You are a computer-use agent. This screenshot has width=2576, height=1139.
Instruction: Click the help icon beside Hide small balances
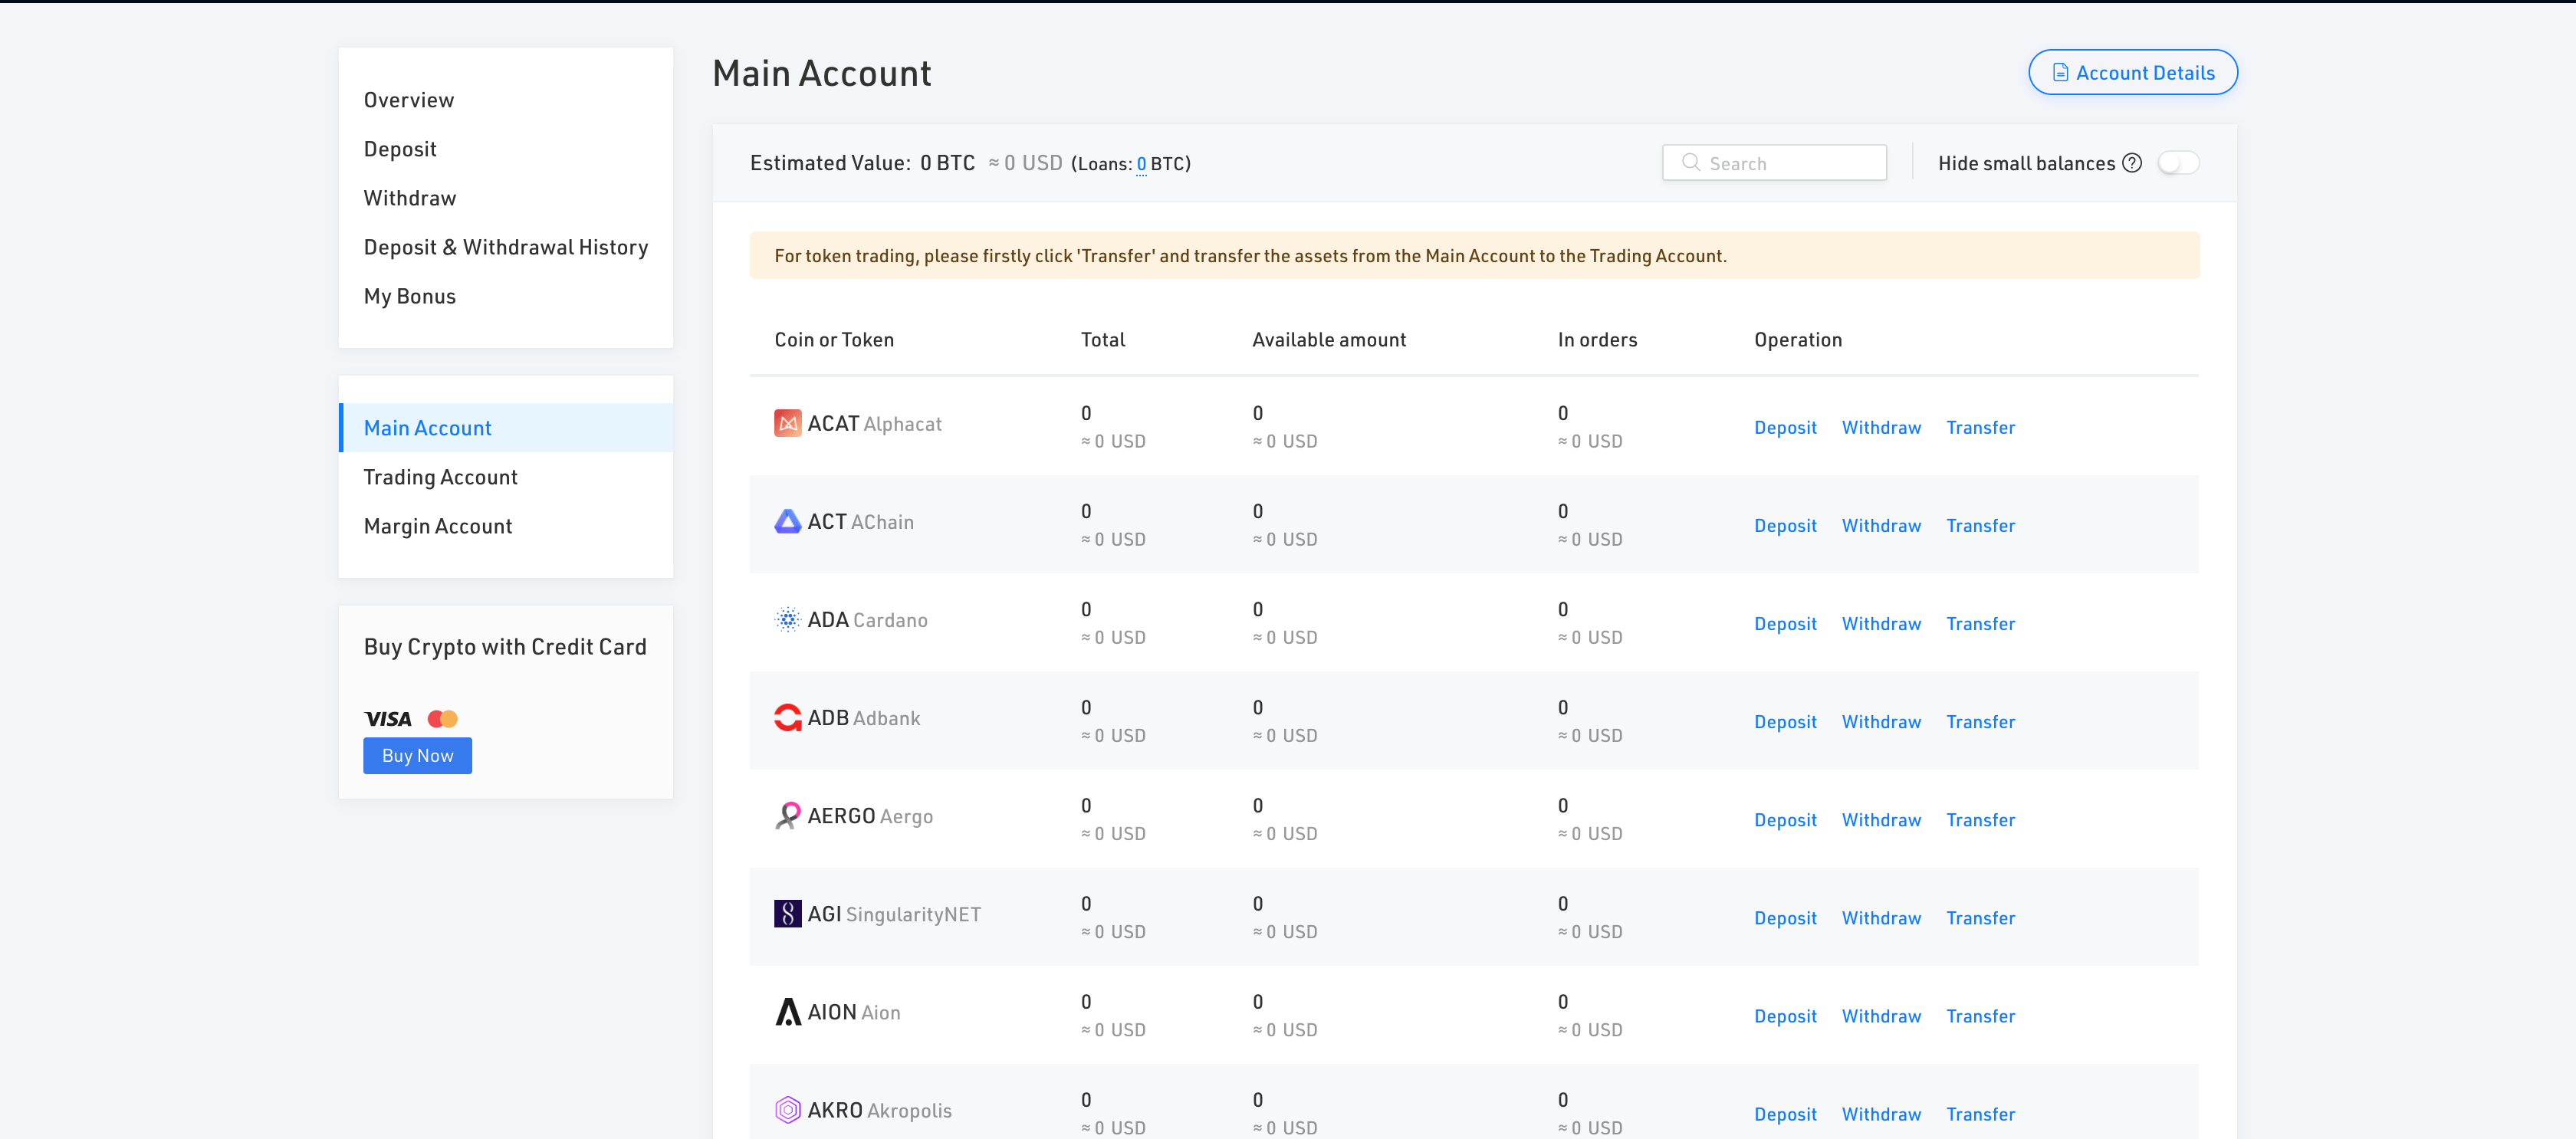[2131, 163]
